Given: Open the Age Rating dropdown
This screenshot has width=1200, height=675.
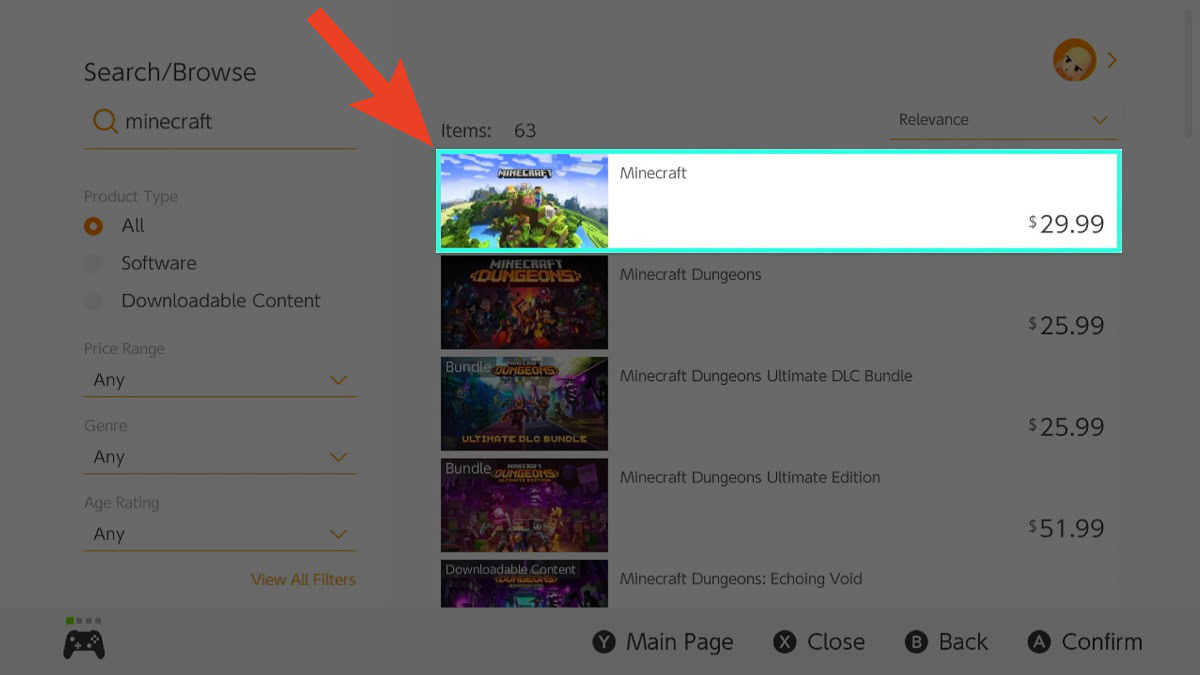Looking at the screenshot, I should (220, 534).
